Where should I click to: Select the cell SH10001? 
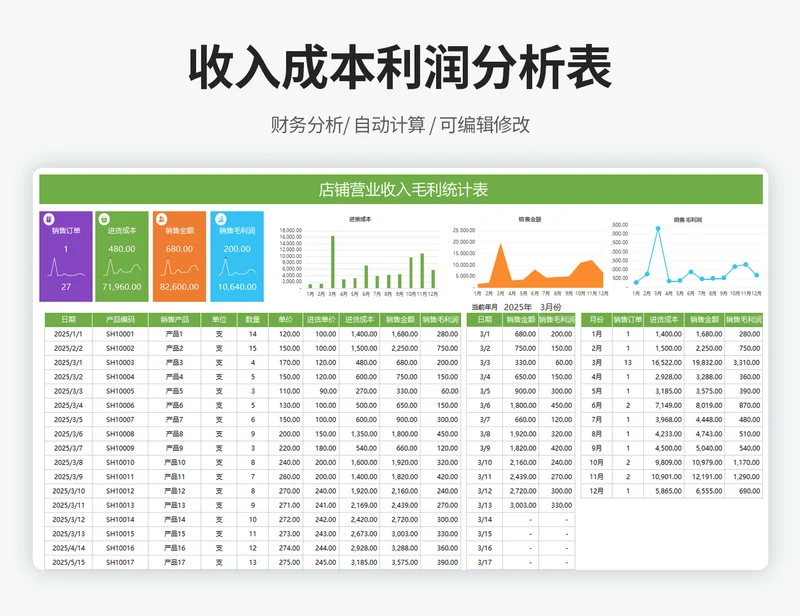120,334
